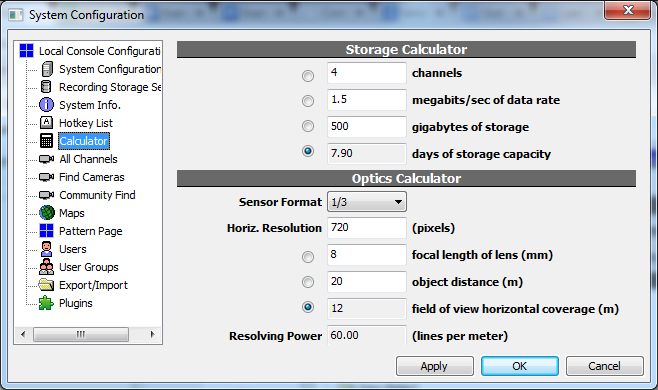Click the System Configuration window title icon
Viewport: 658px width, 390px height.
(x=16, y=15)
